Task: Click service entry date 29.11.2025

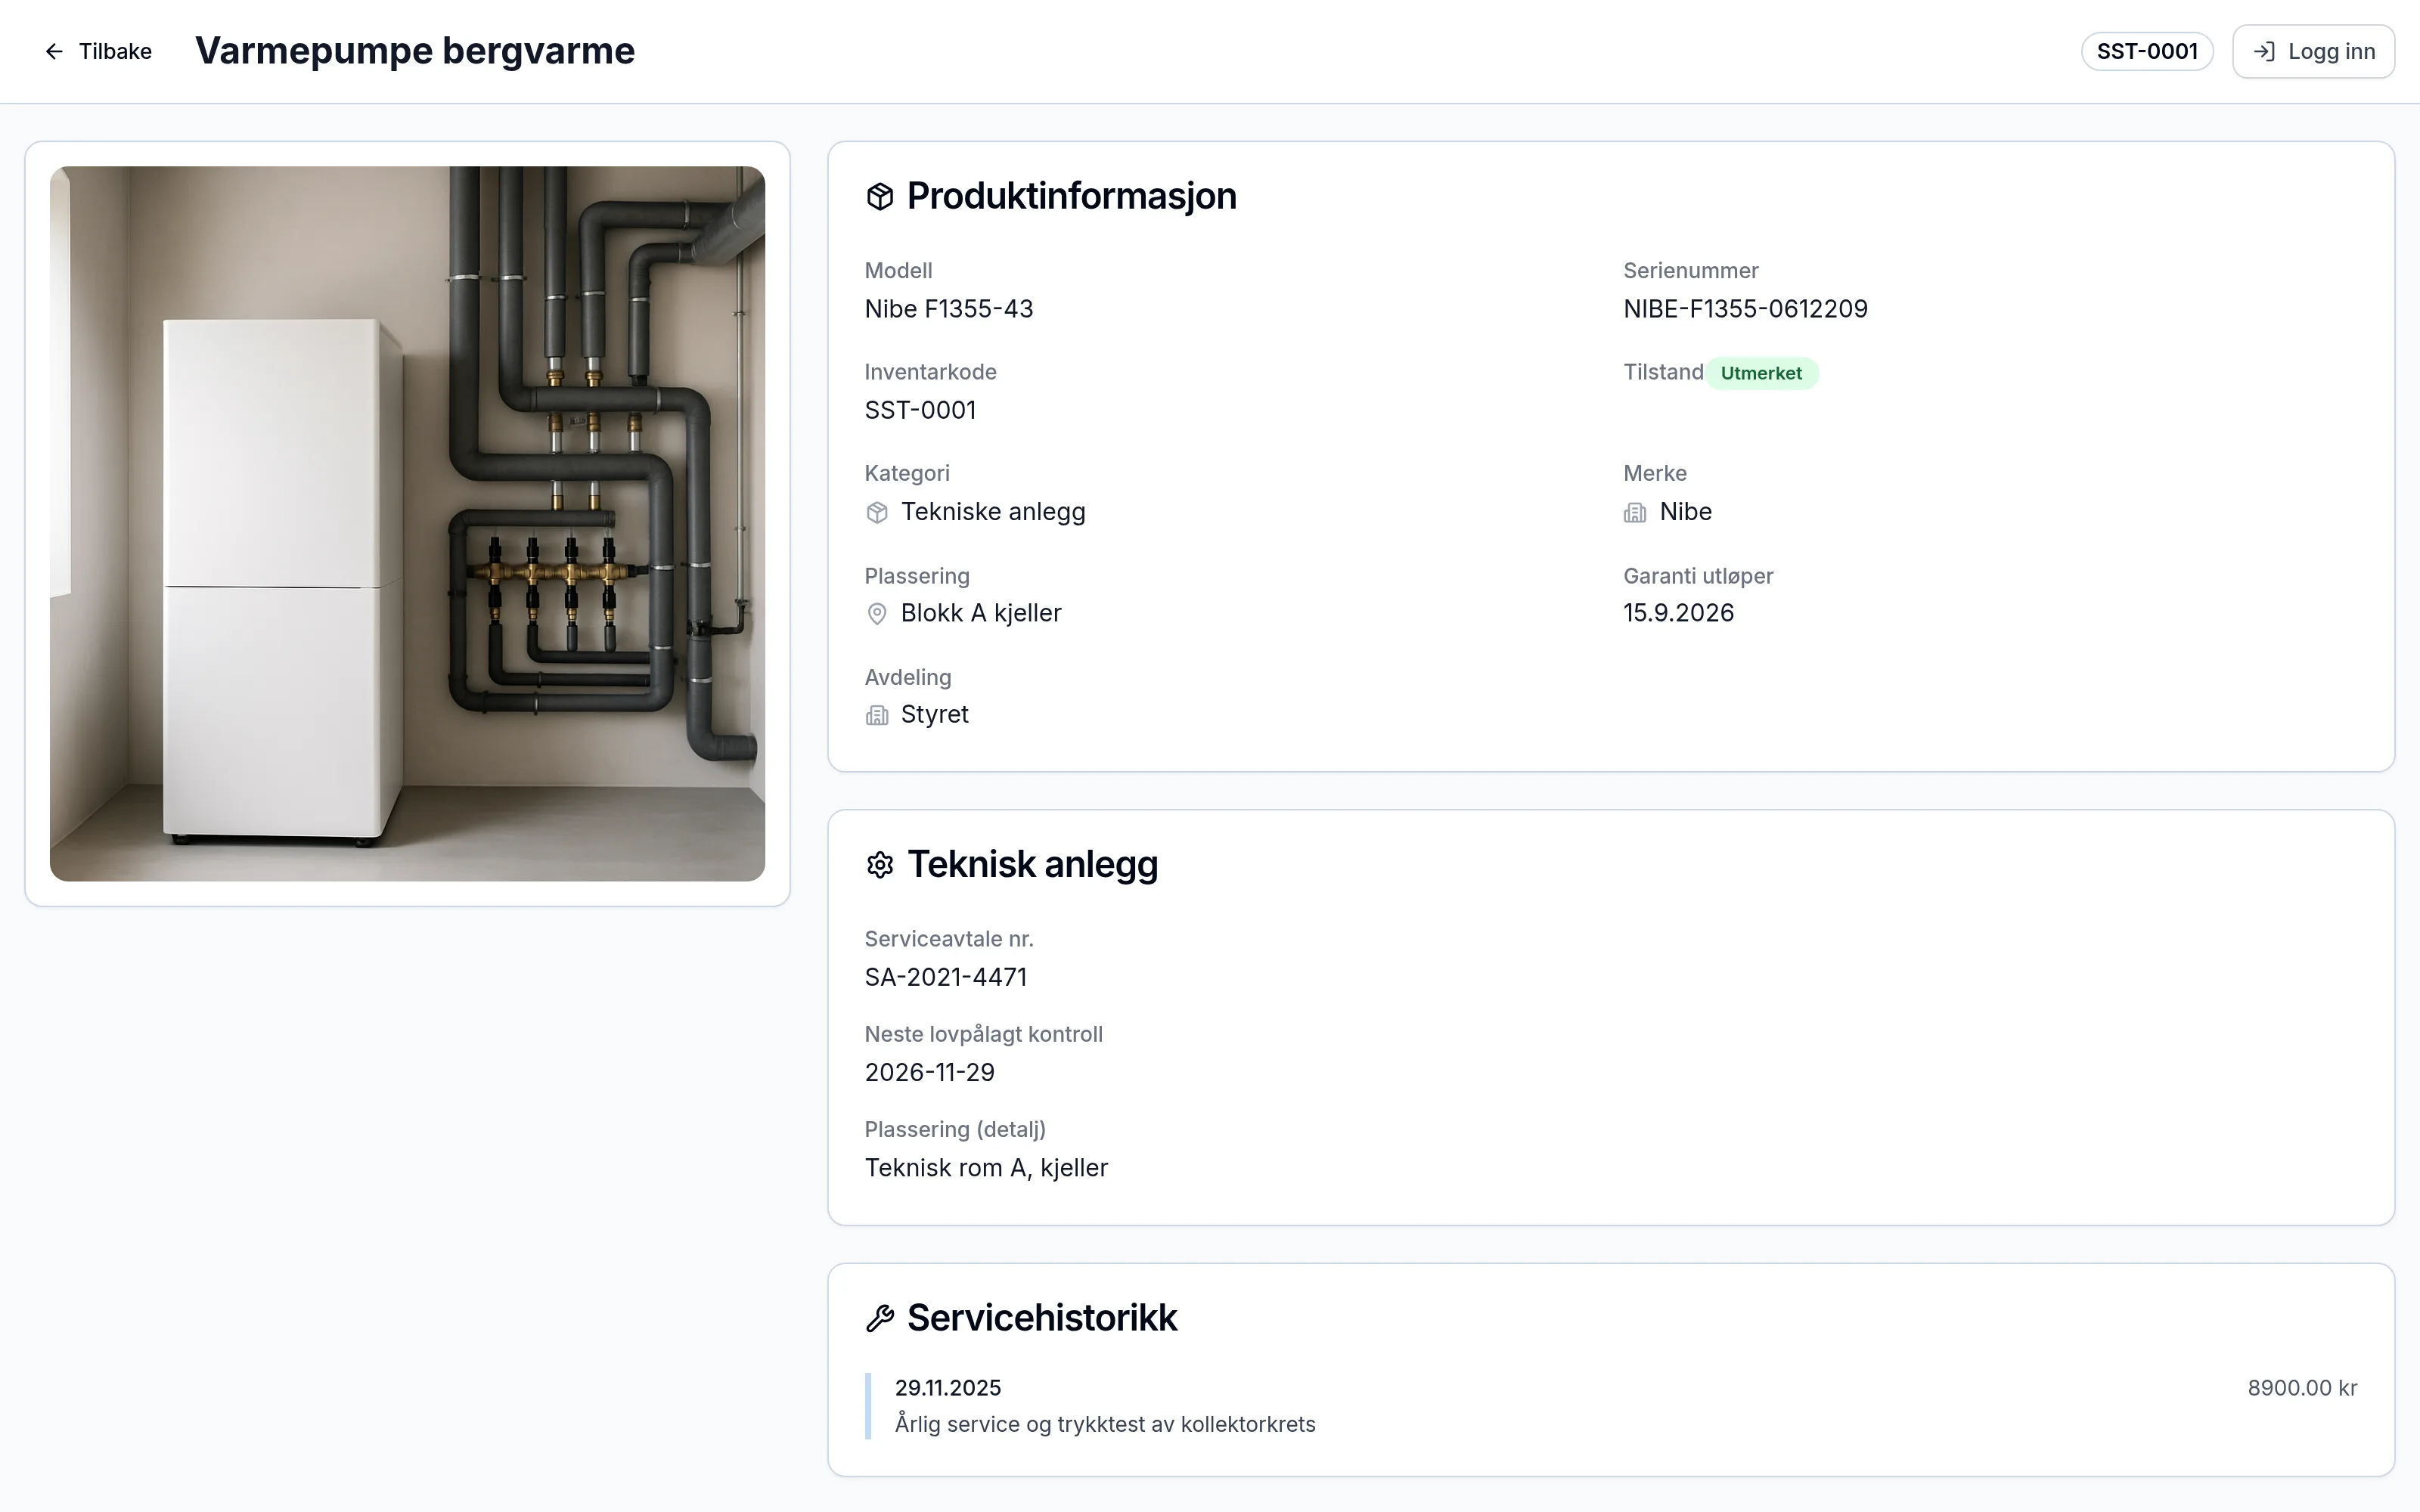Action: (x=948, y=1388)
